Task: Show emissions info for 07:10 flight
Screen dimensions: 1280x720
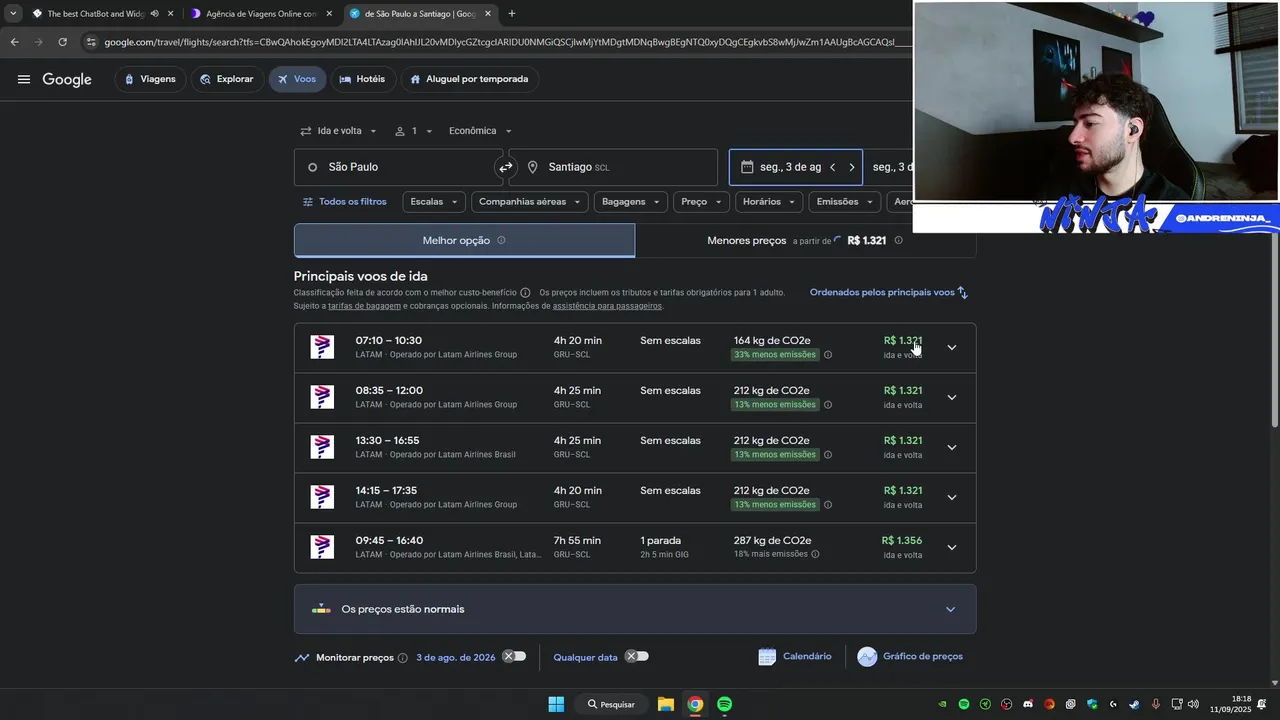Action: pos(827,355)
